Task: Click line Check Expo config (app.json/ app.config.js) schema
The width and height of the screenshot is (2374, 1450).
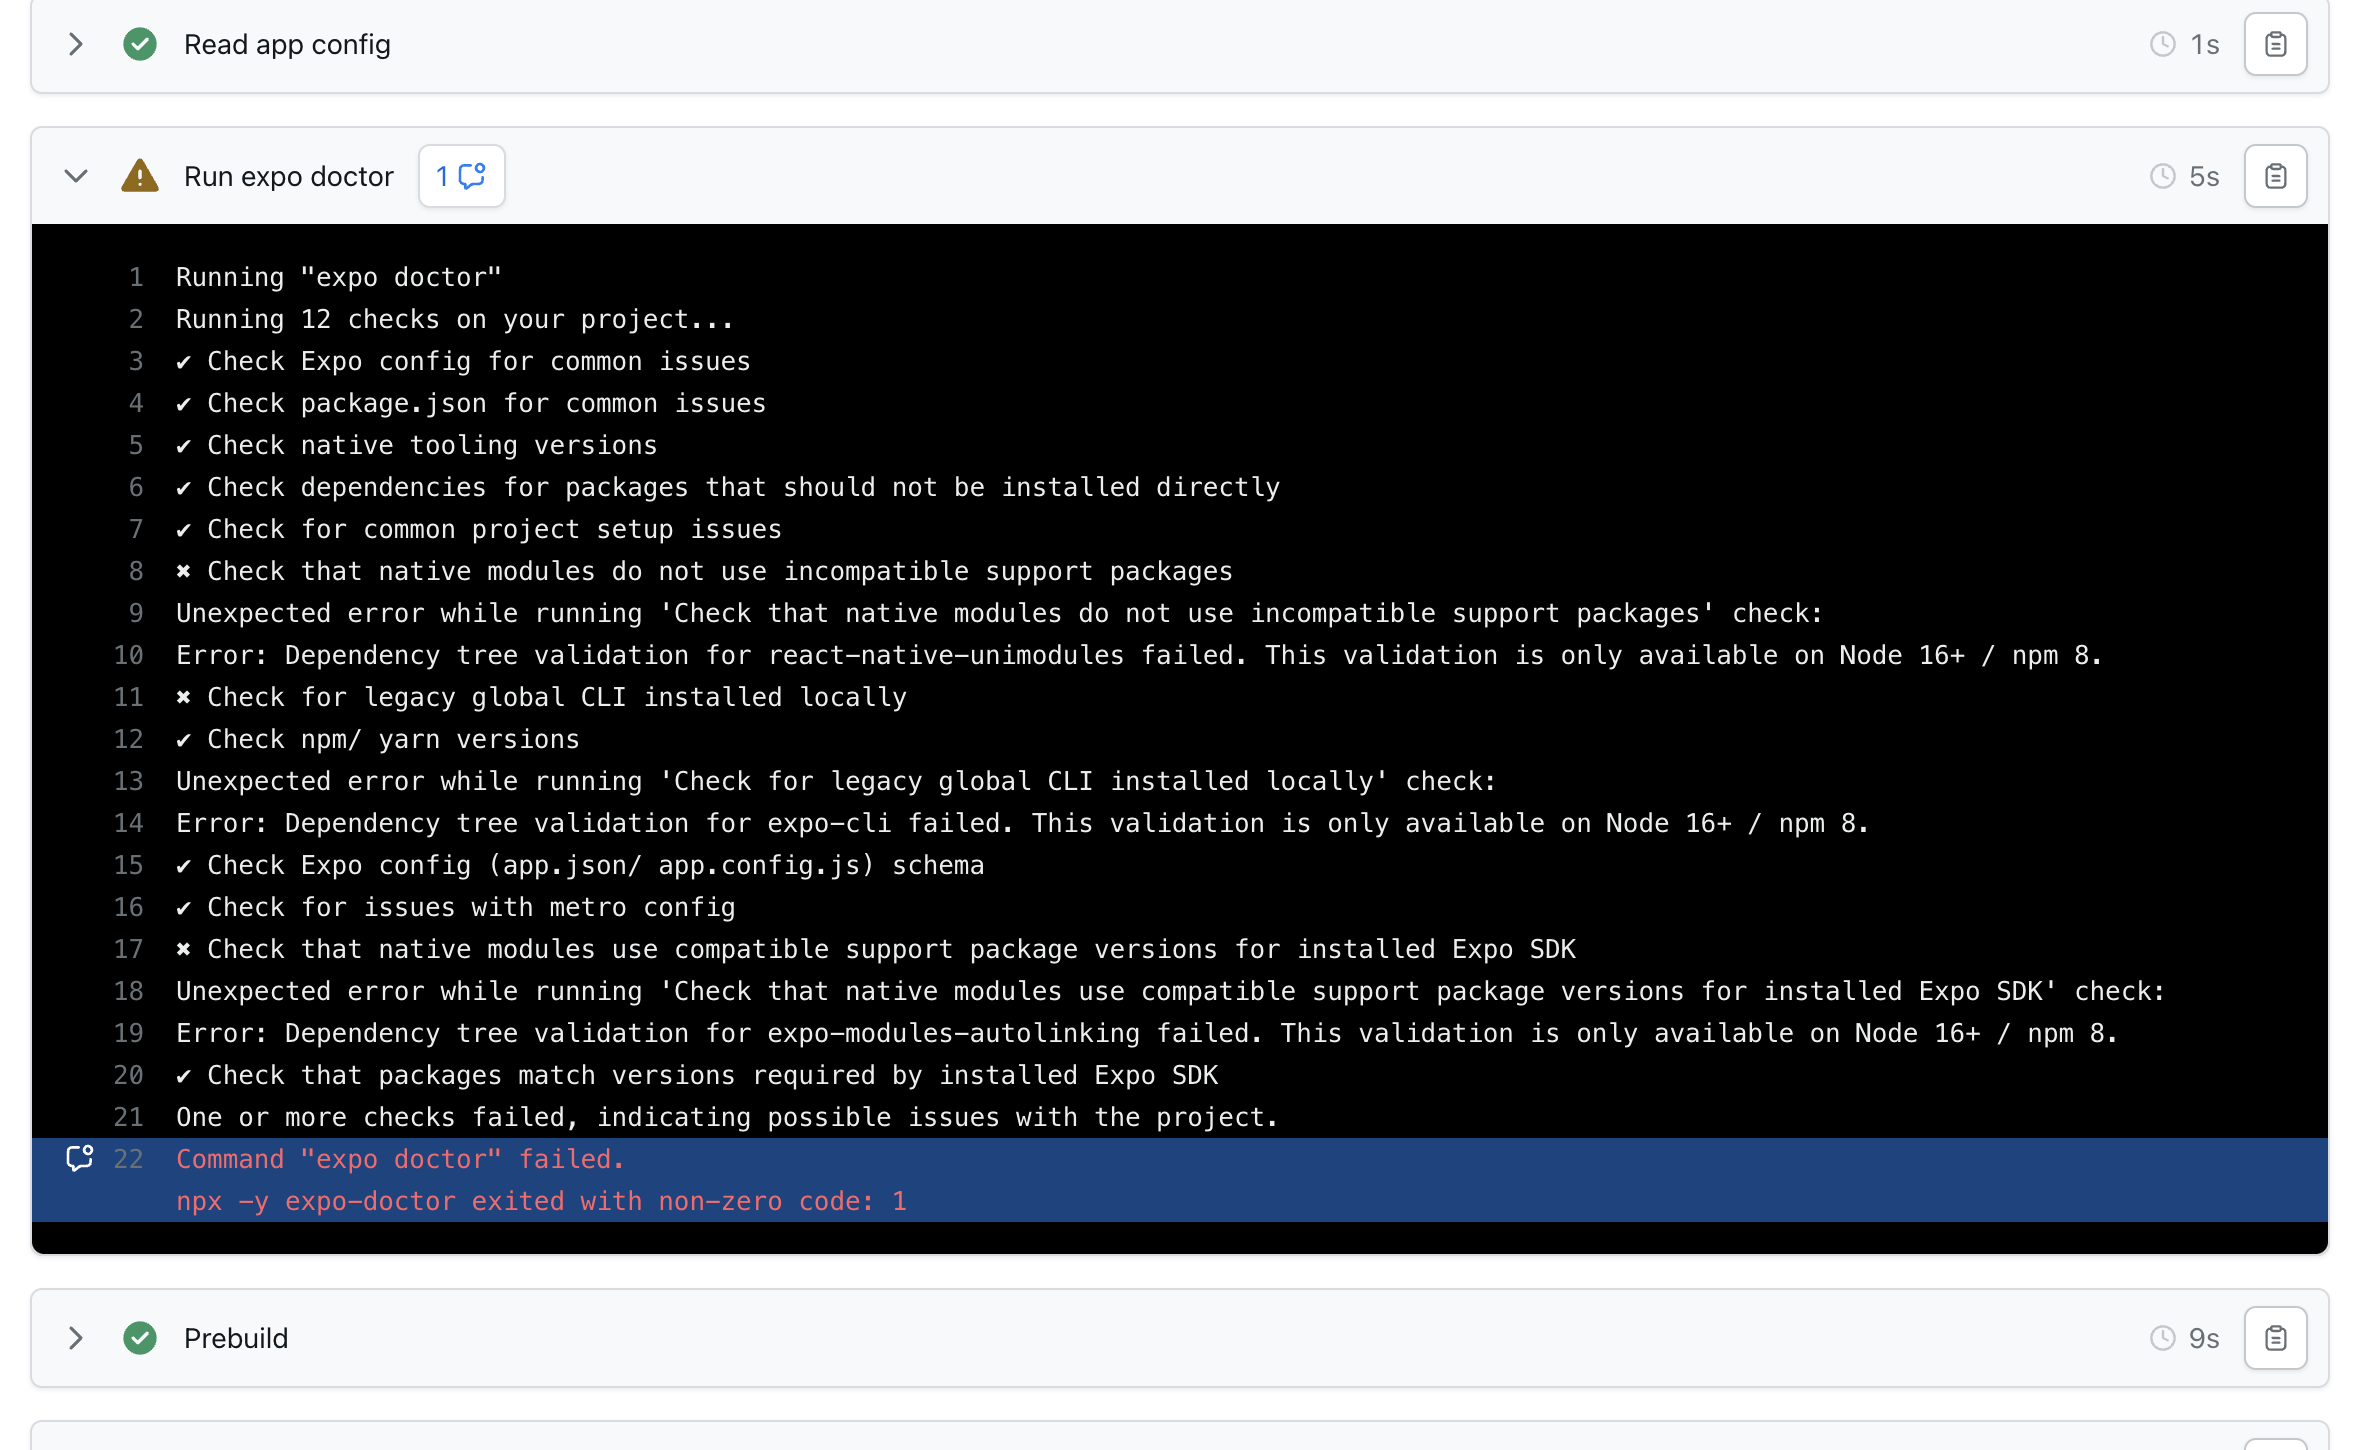Action: pyautogui.click(x=580, y=865)
